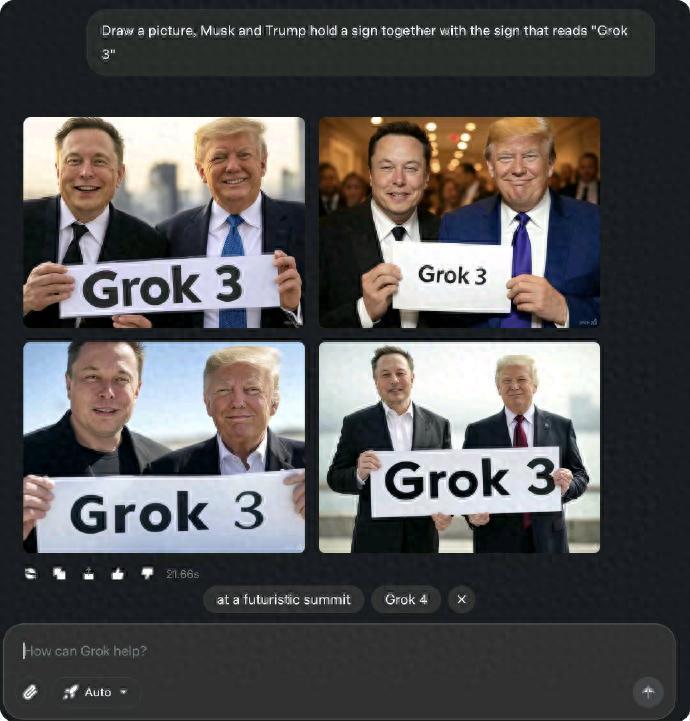Viewport: 690px width, 721px height.
Task: Open the top-right image with small Grok 3 sign
Action: (x=459, y=223)
